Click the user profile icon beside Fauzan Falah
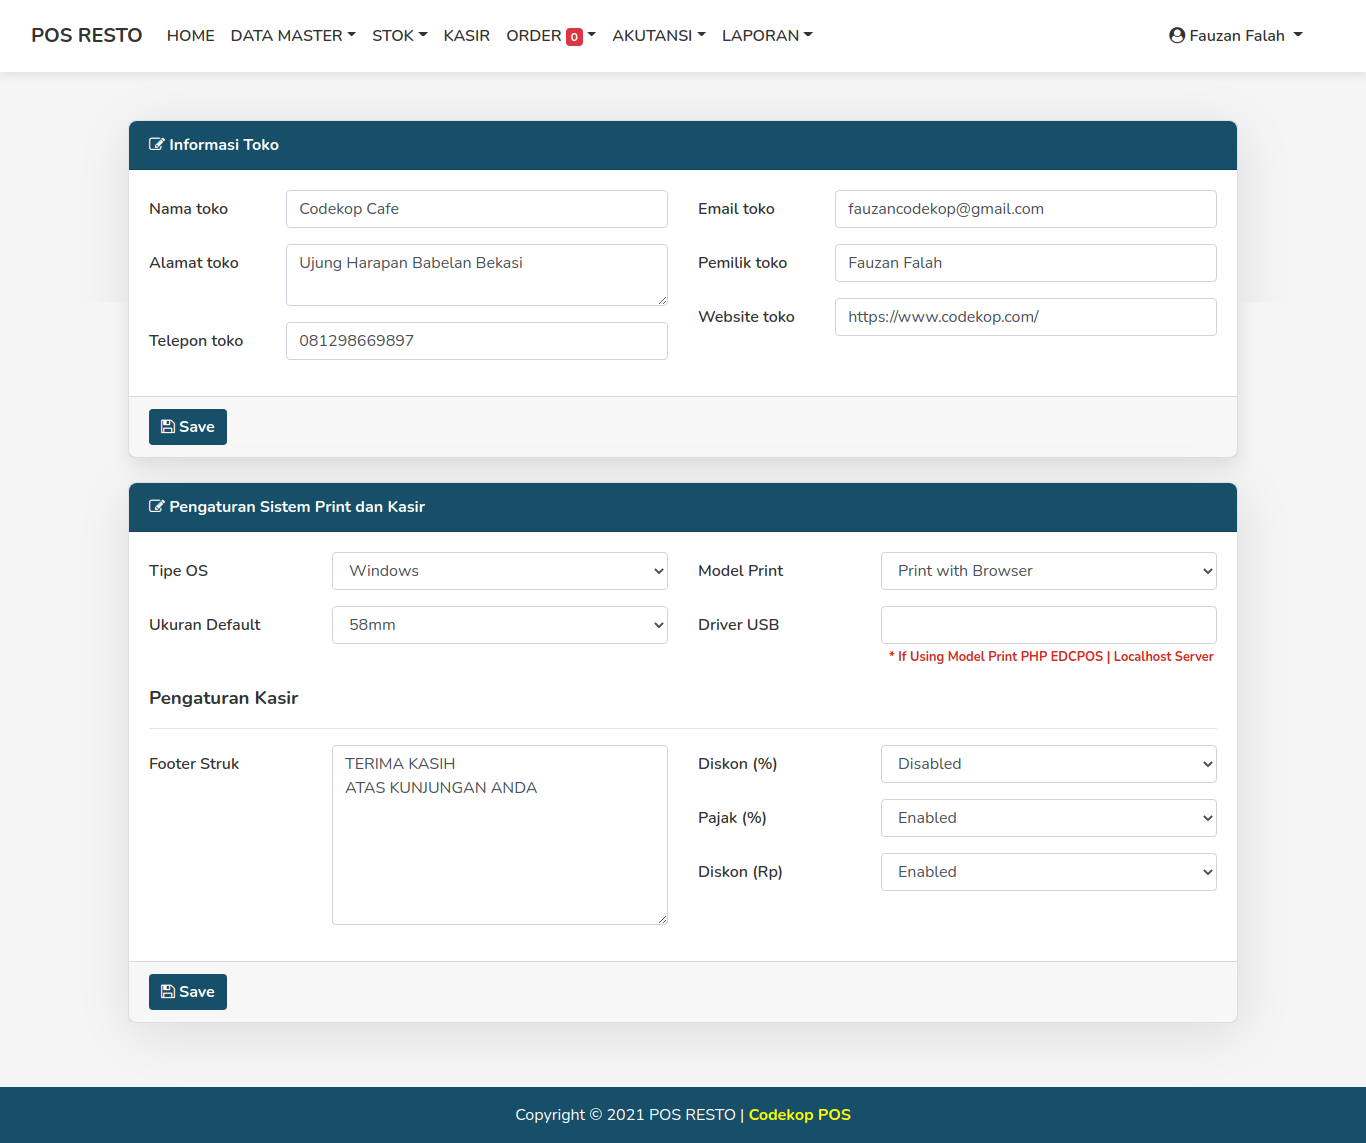The image size is (1366, 1143). pos(1176,35)
